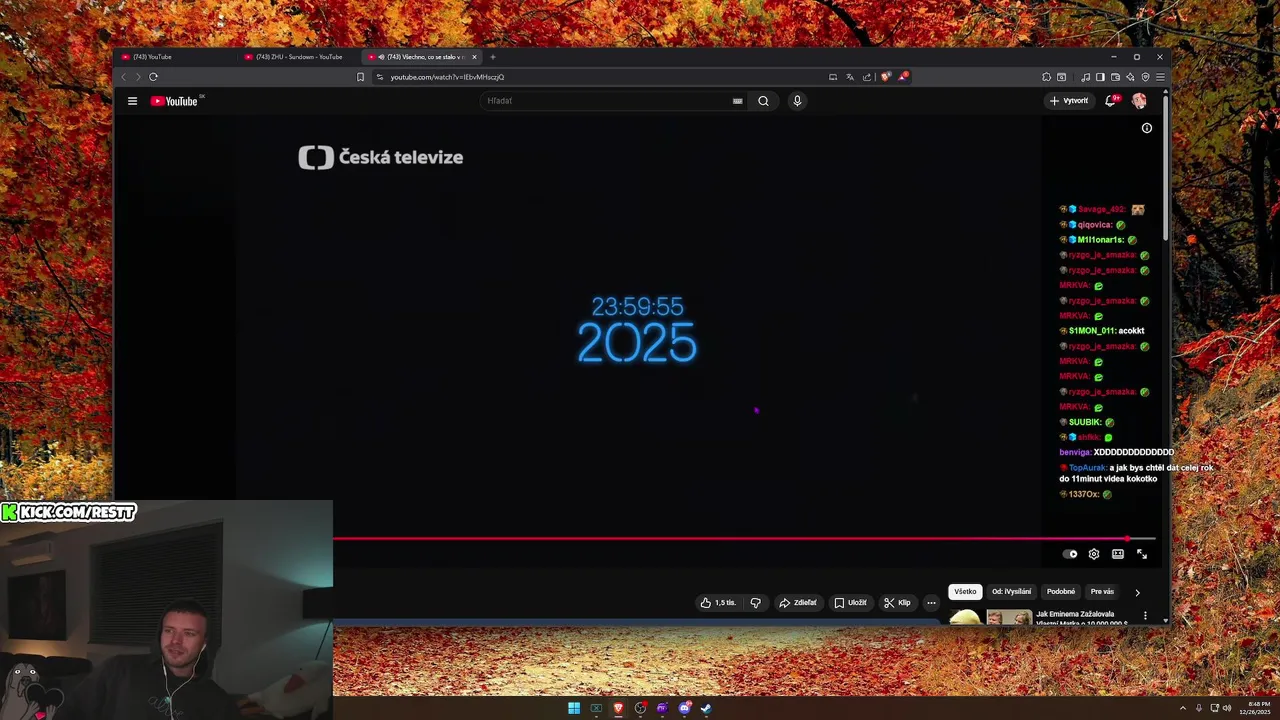The height and width of the screenshot is (720, 1280).
Task: Bookmark this page from address bar
Action: pos(360,77)
